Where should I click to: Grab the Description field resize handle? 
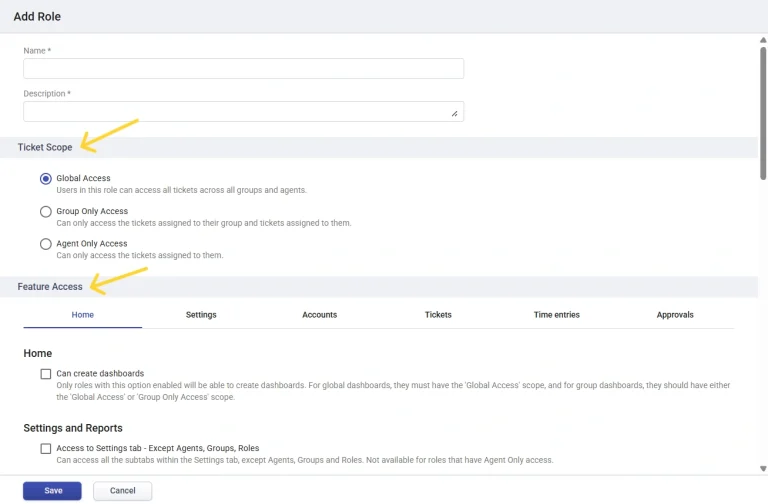455,114
